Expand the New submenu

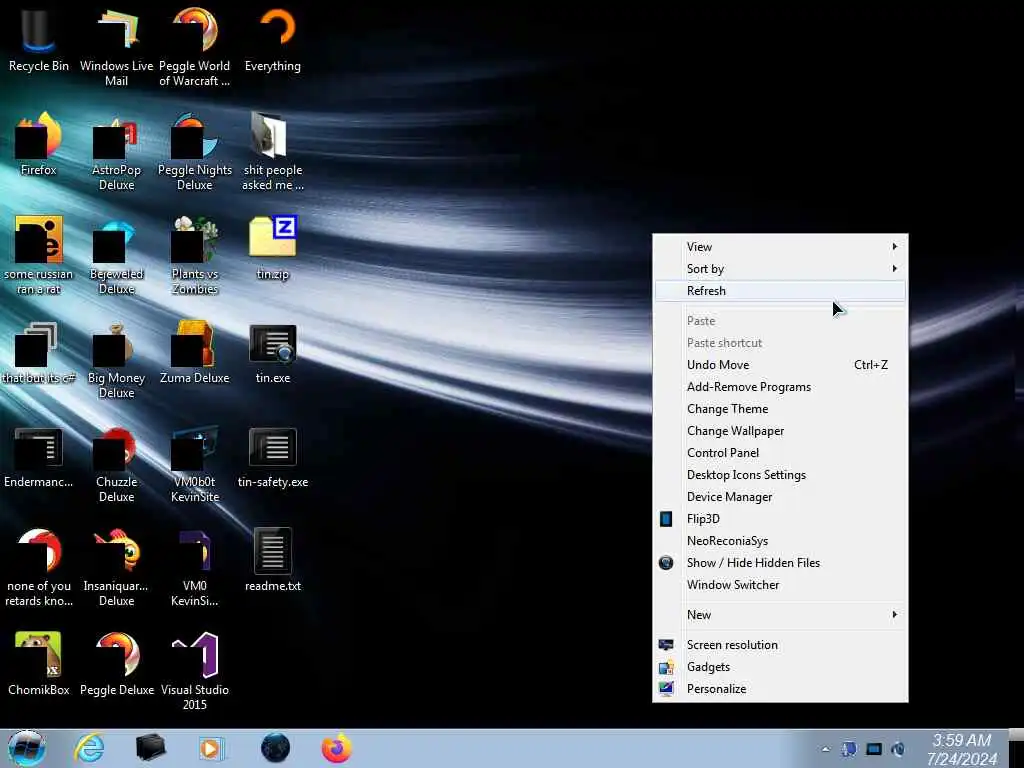(780, 615)
